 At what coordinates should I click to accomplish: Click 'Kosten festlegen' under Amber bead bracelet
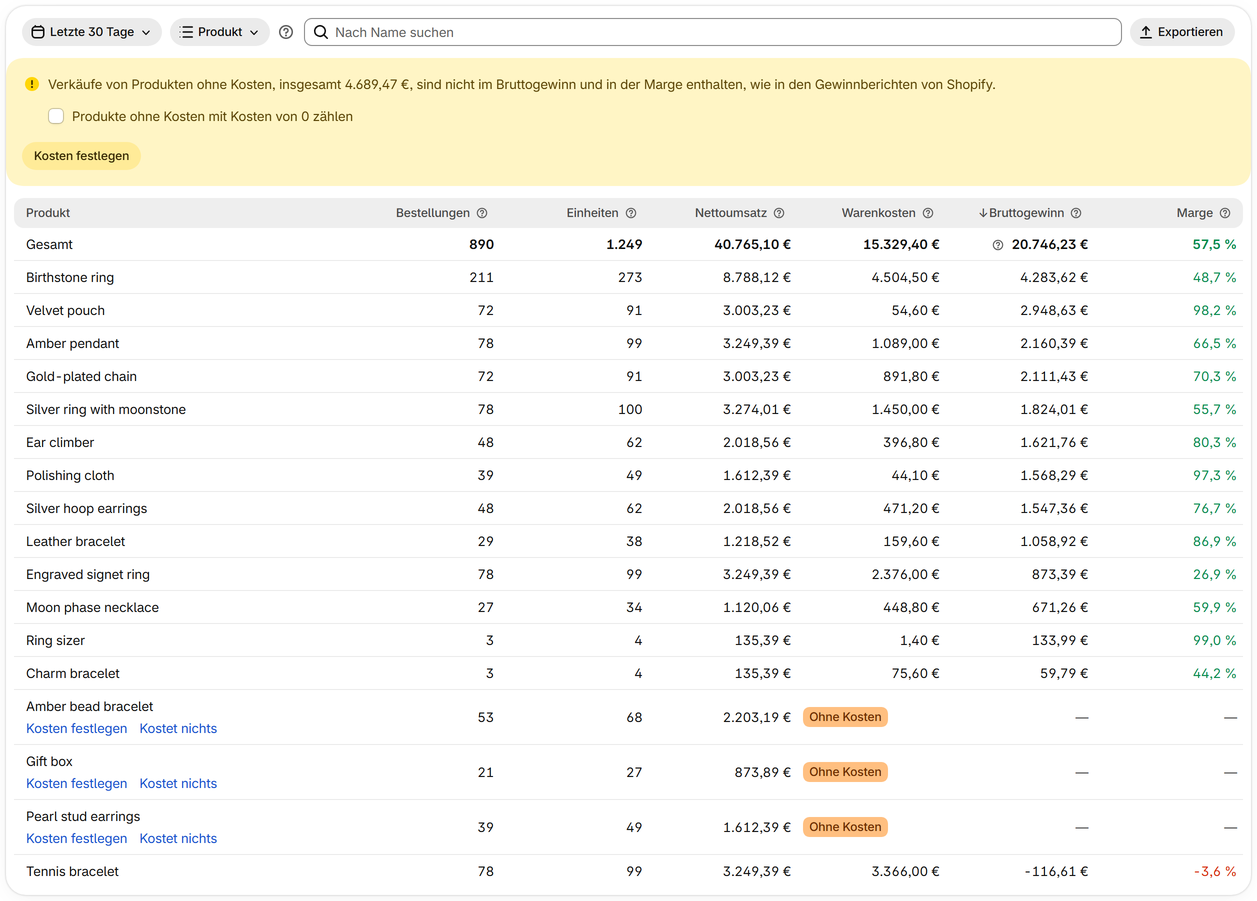tap(77, 728)
